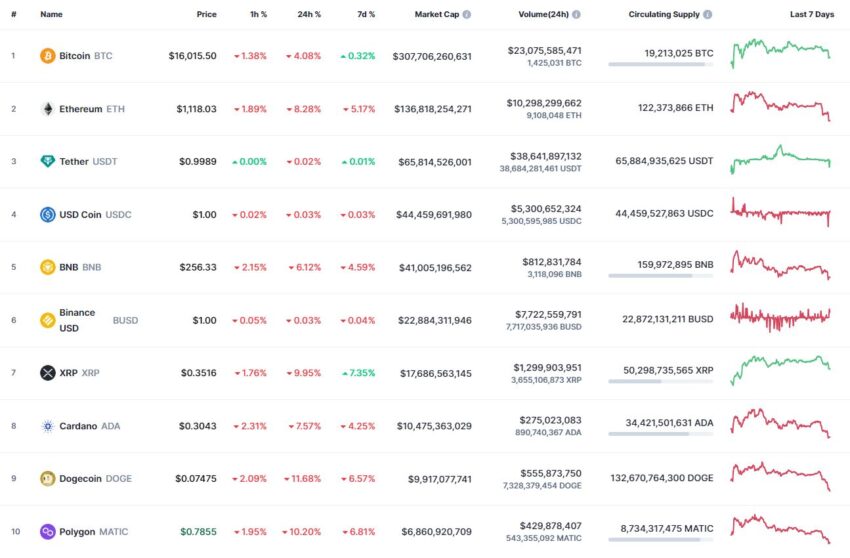
Task: Click the Market Cap info icon
Action: [x=467, y=15]
